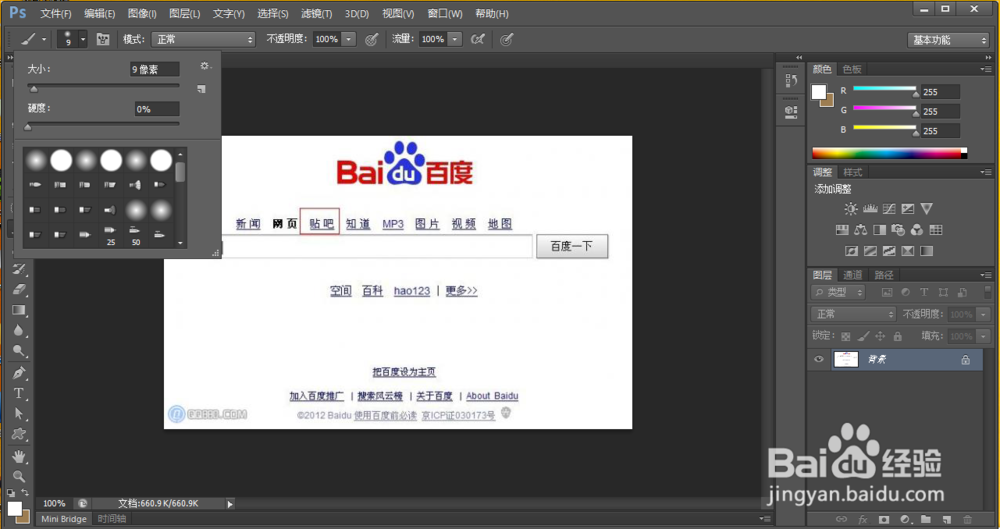Screen dimensions: 1000x529
Task: Hide the 背景 layer eye icon
Action: [x=819, y=359]
